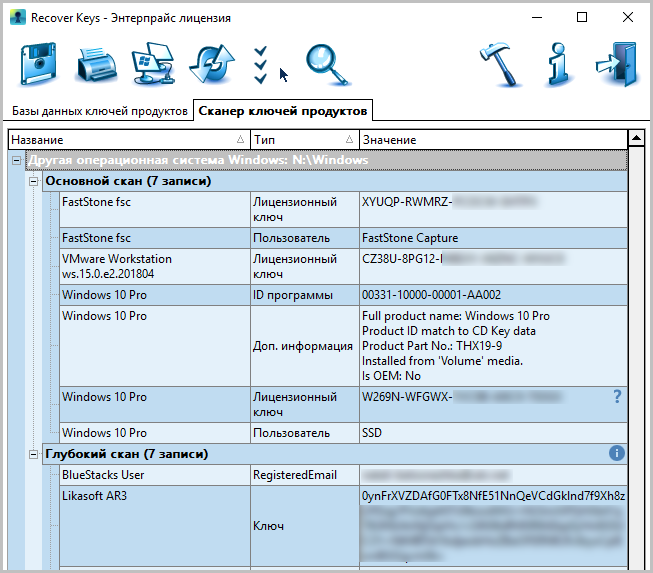Select BlueStacks User row
Screen dimensions: 653x573
pos(344,475)
